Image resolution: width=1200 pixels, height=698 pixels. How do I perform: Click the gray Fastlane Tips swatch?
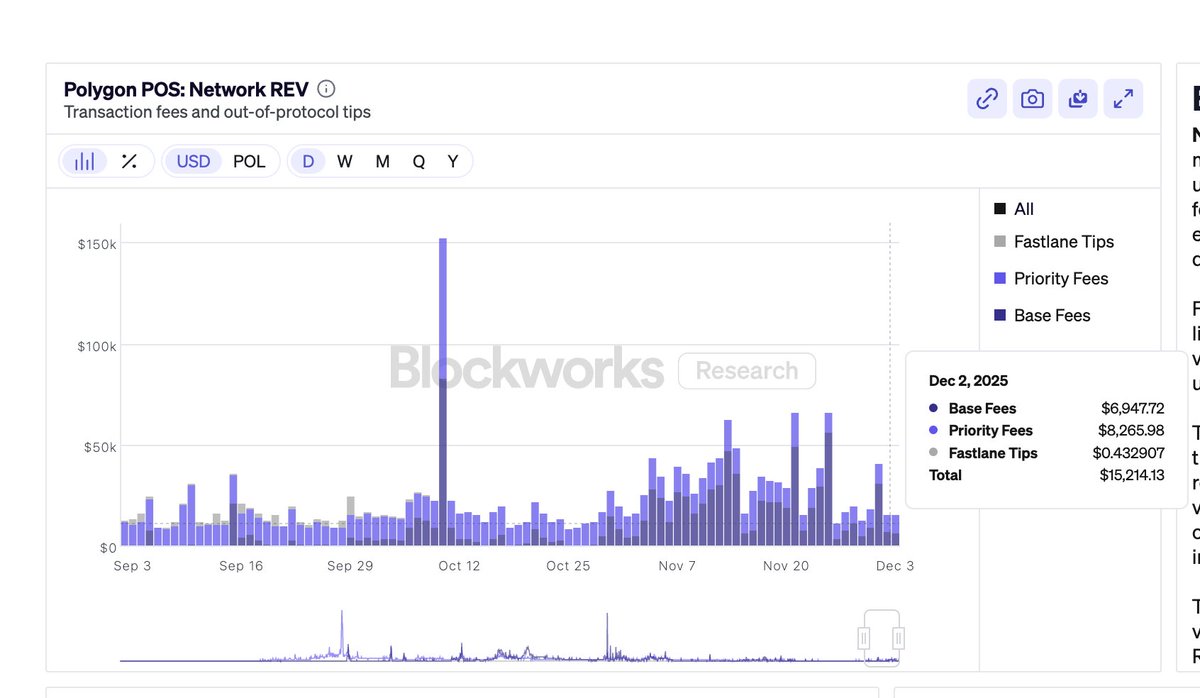(x=1000, y=242)
